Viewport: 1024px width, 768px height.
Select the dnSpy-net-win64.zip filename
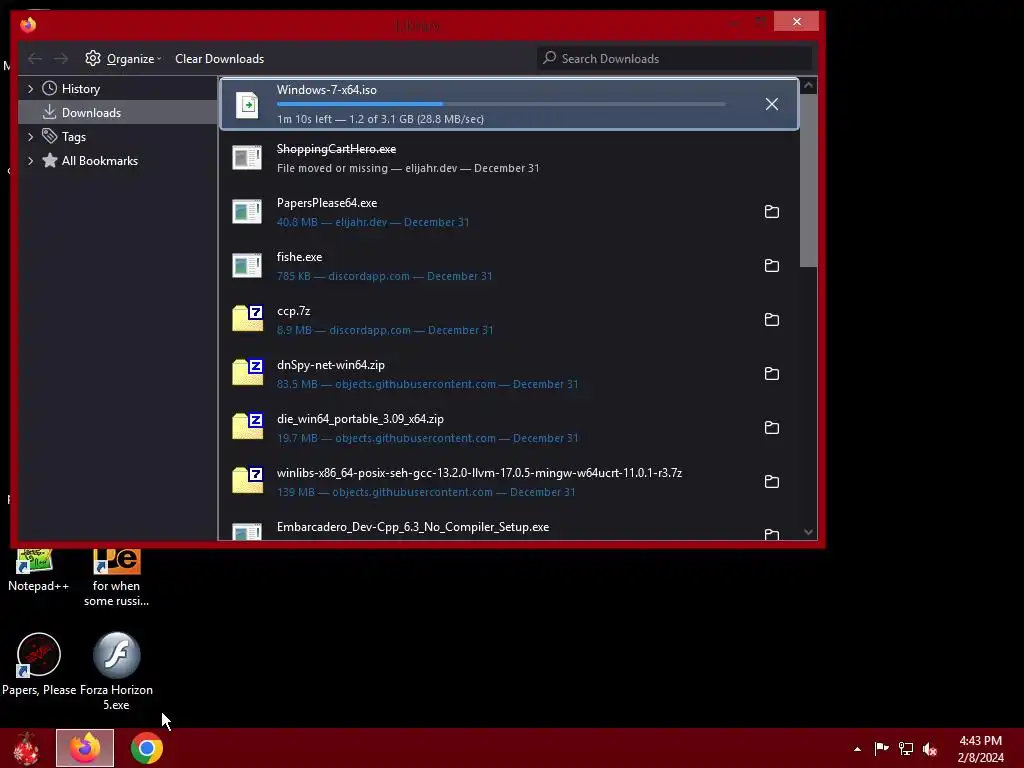point(330,365)
